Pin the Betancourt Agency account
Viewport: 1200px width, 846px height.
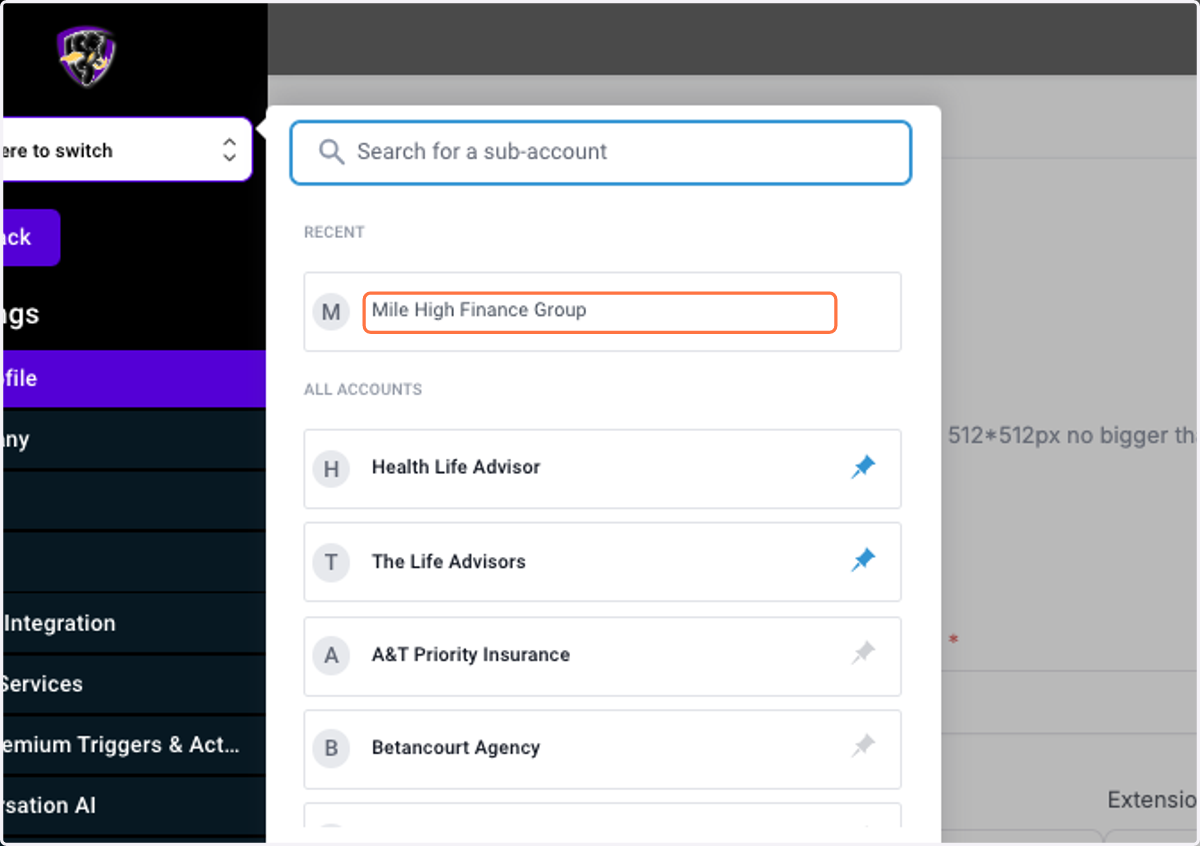point(863,747)
